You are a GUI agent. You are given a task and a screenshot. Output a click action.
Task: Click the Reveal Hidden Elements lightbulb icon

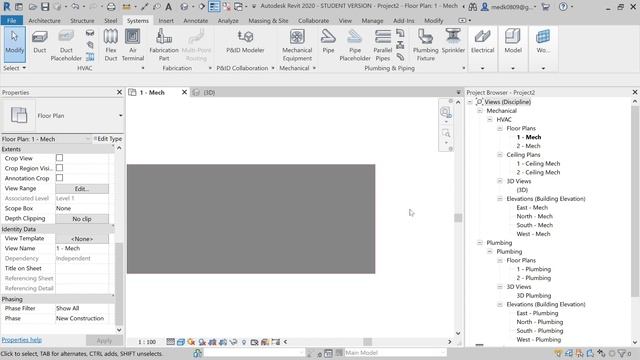(x=244, y=342)
